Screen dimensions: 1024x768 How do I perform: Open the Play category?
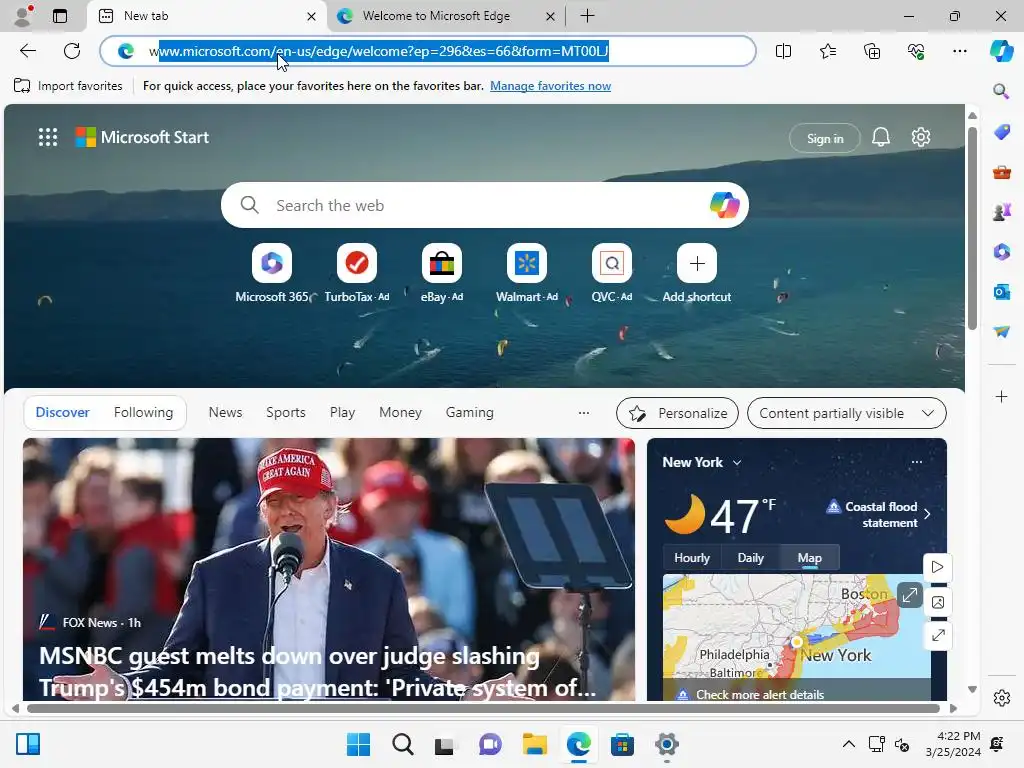[342, 413]
